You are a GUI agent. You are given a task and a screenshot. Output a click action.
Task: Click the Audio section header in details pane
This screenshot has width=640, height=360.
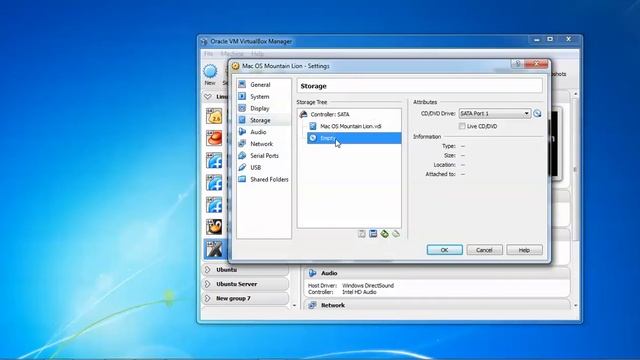(329, 273)
